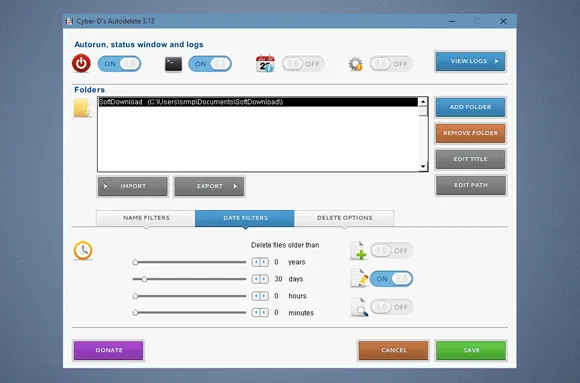Decrease days with the left stepper arrow
Image resolution: width=580 pixels, height=383 pixels.
[256, 279]
